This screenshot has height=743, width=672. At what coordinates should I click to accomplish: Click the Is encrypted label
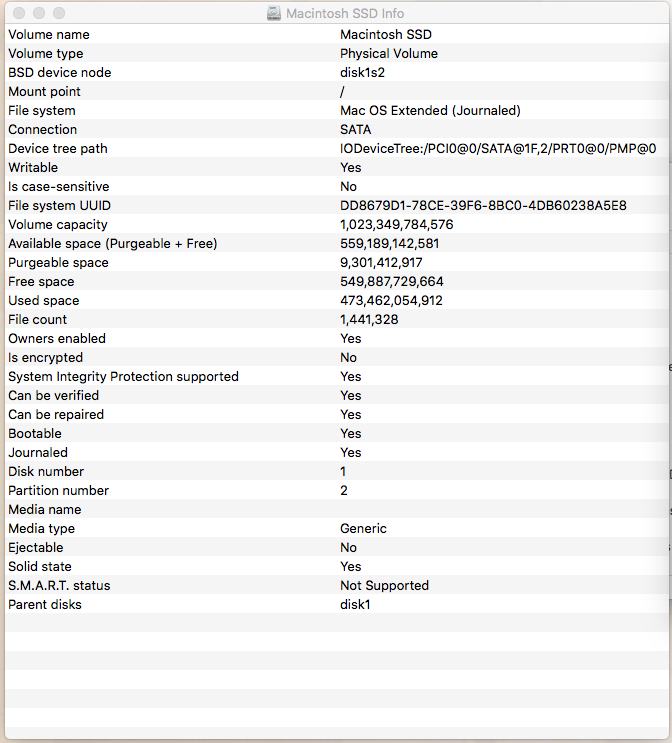45,357
